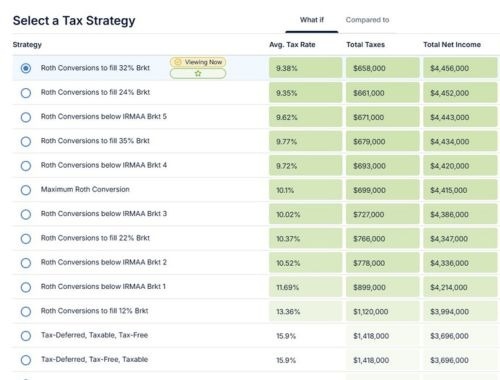Click the star favorite icon
The image size is (500, 380).
[x=198, y=73]
